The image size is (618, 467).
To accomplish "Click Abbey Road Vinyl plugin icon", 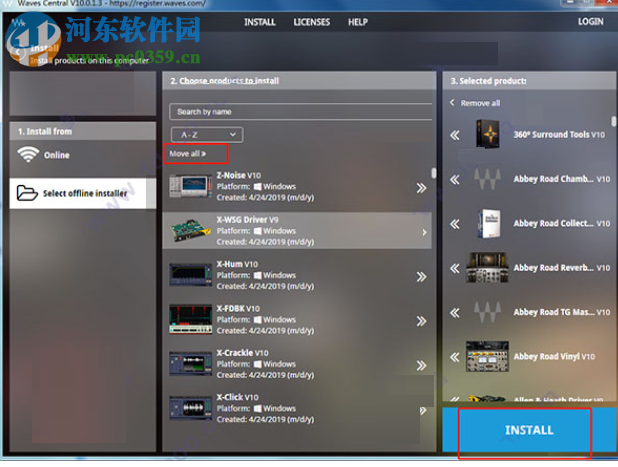I will click(487, 356).
